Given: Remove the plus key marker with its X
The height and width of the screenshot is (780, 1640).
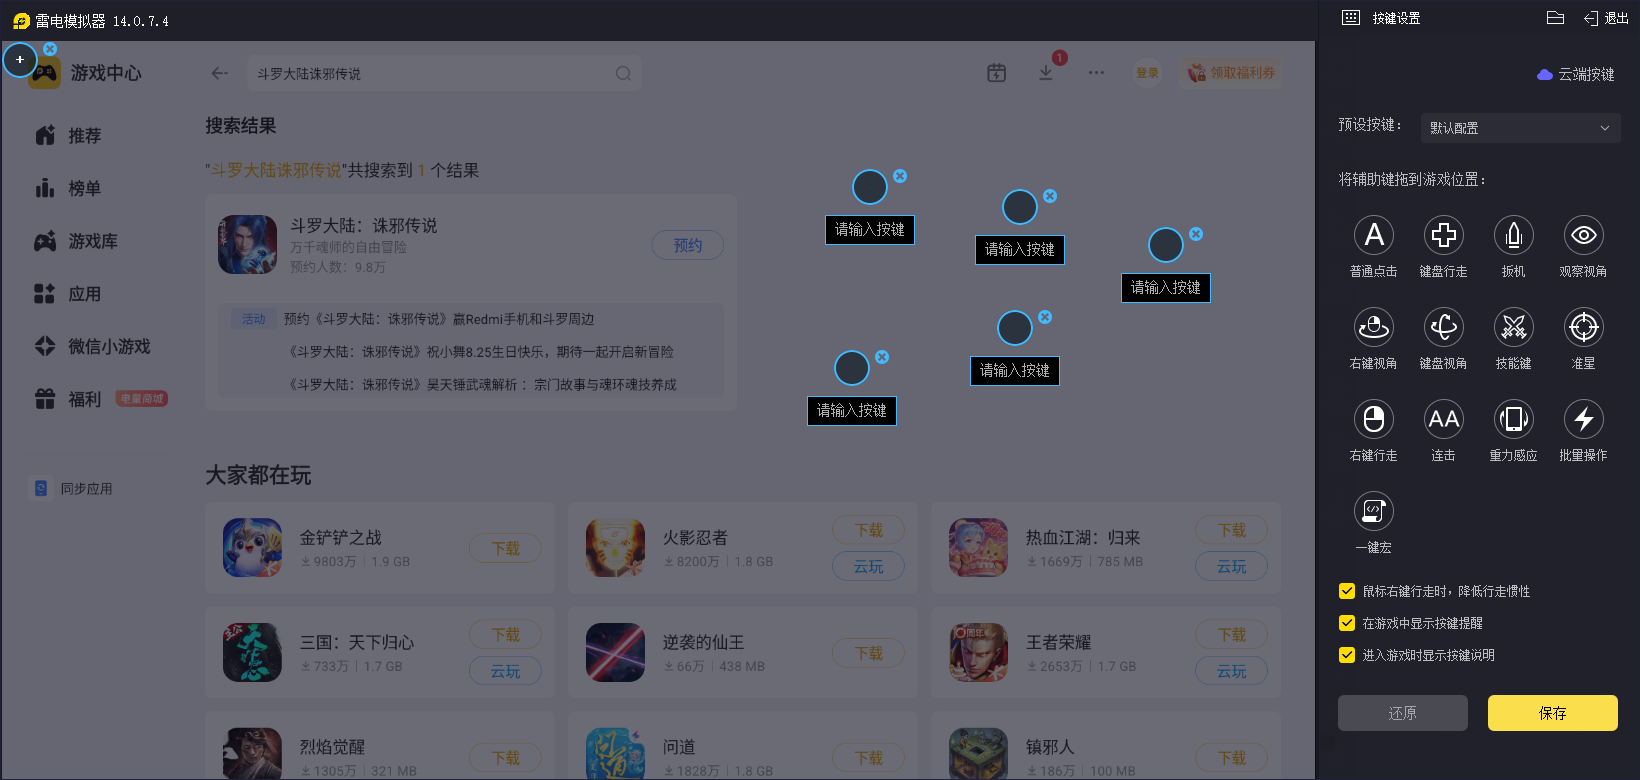Looking at the screenshot, I should click(50, 48).
